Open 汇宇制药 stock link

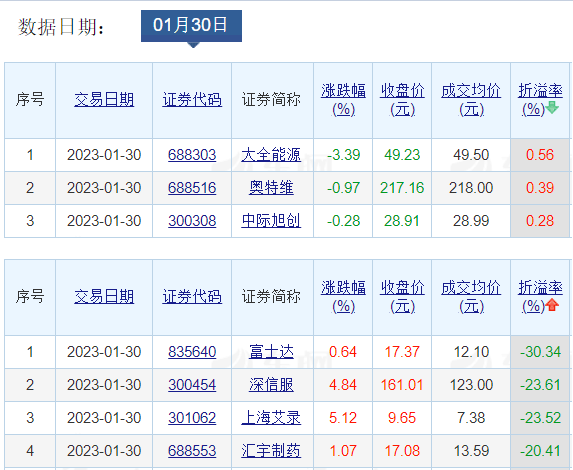(x=271, y=451)
